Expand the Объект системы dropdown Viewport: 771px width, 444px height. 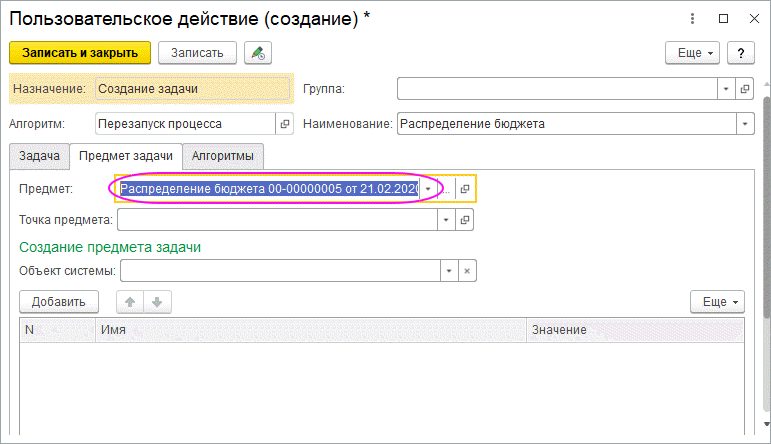coord(449,271)
